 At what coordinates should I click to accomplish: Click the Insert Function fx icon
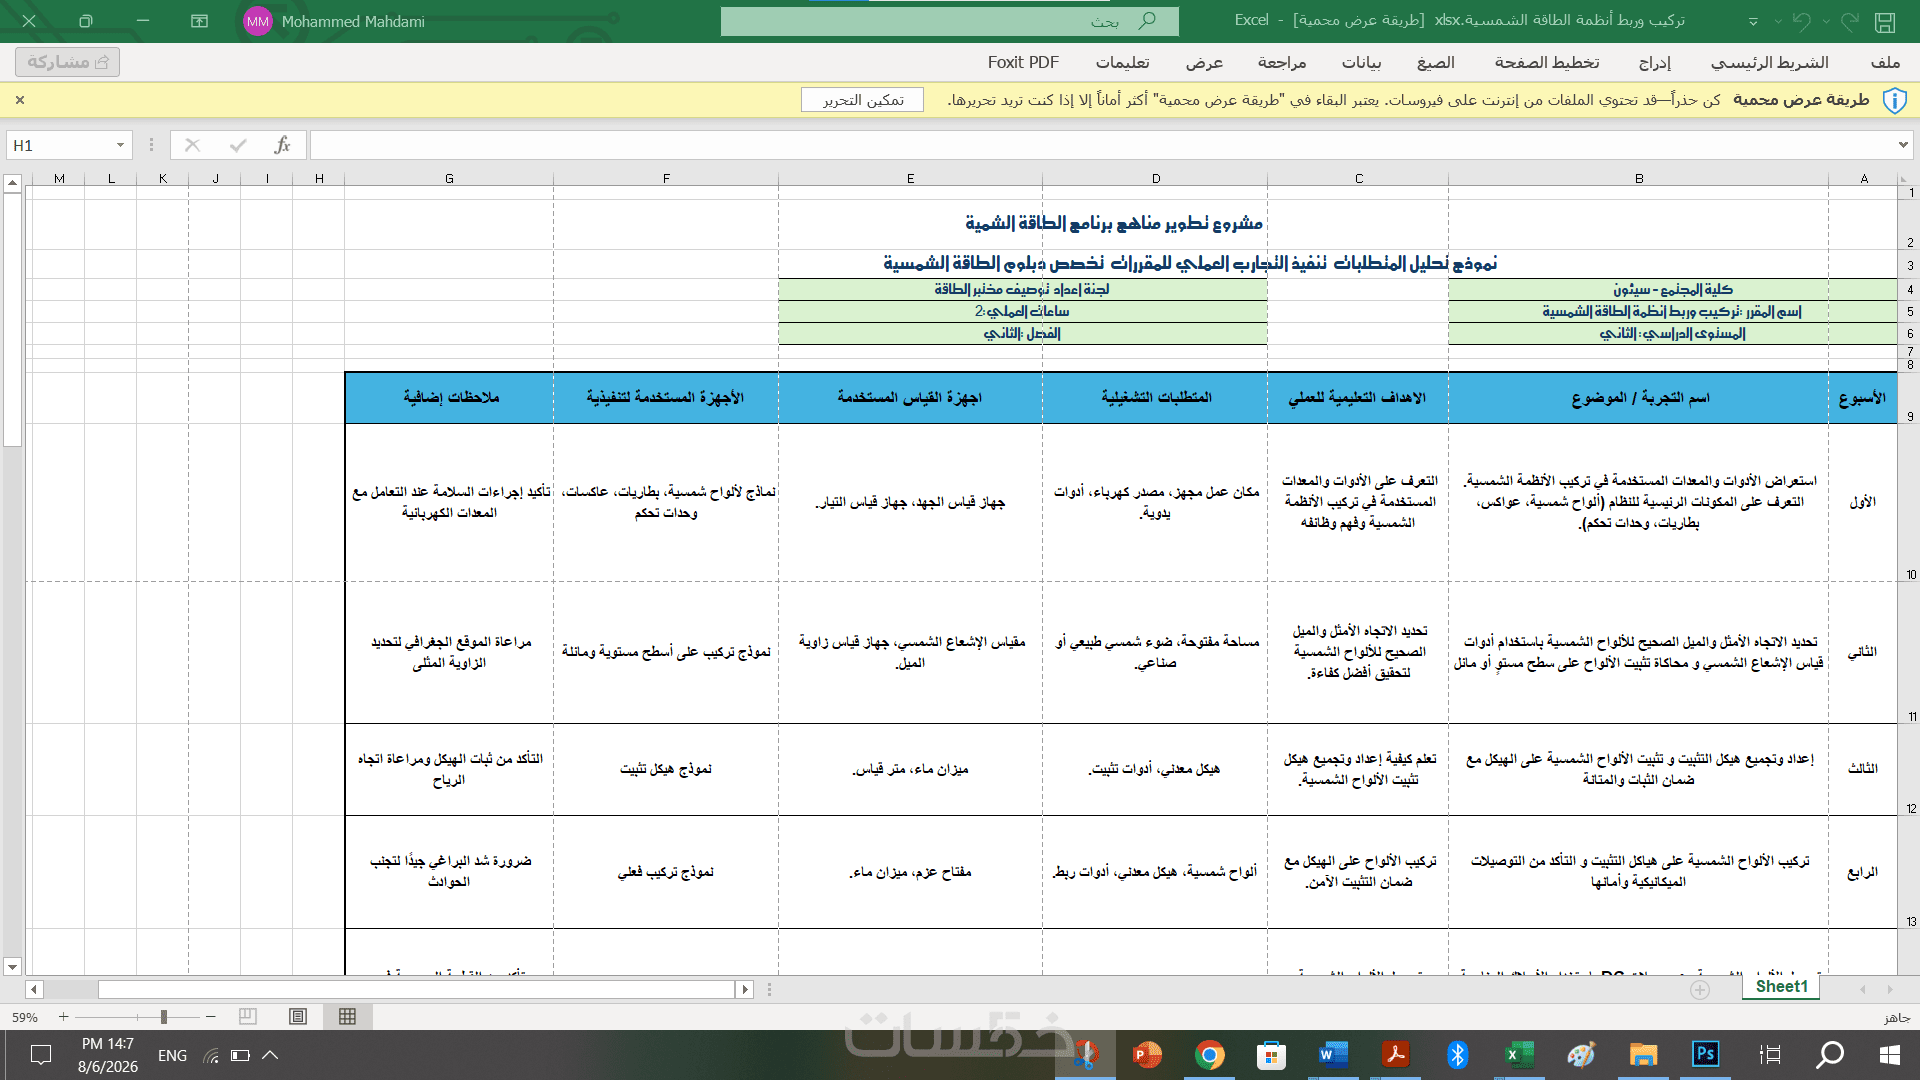[x=282, y=145]
